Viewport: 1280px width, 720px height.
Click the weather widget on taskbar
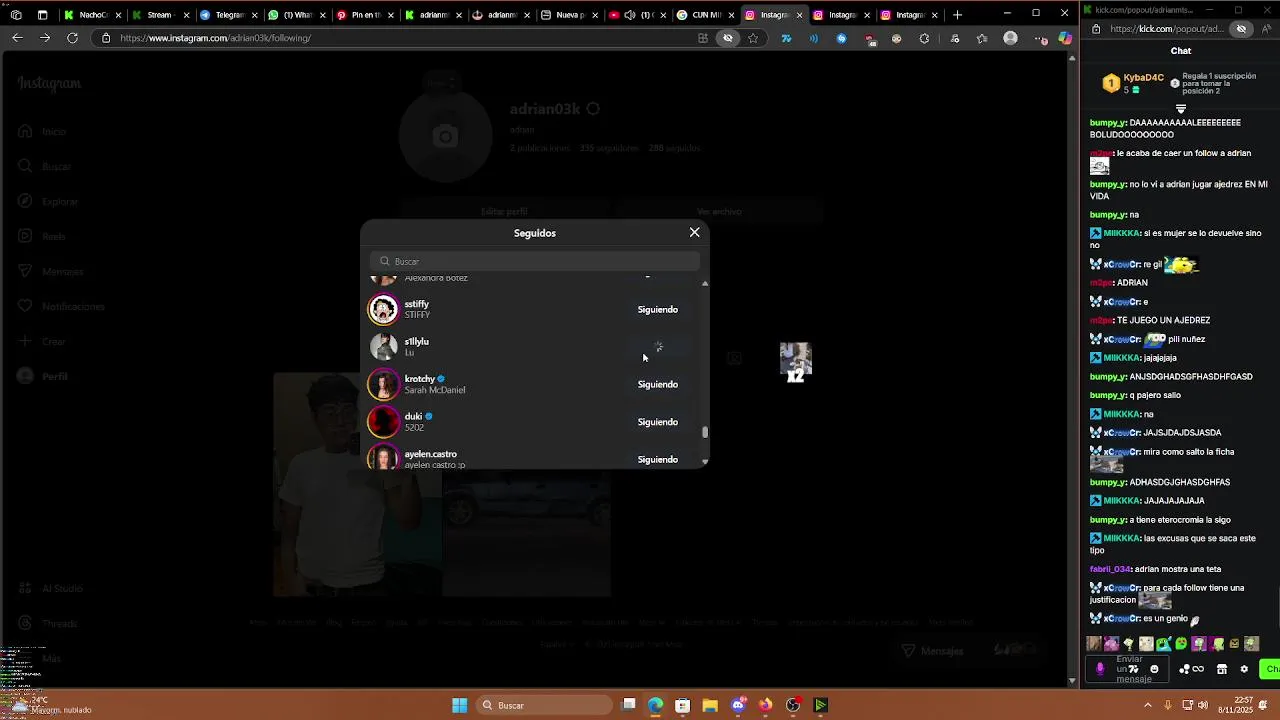[x=50, y=705]
